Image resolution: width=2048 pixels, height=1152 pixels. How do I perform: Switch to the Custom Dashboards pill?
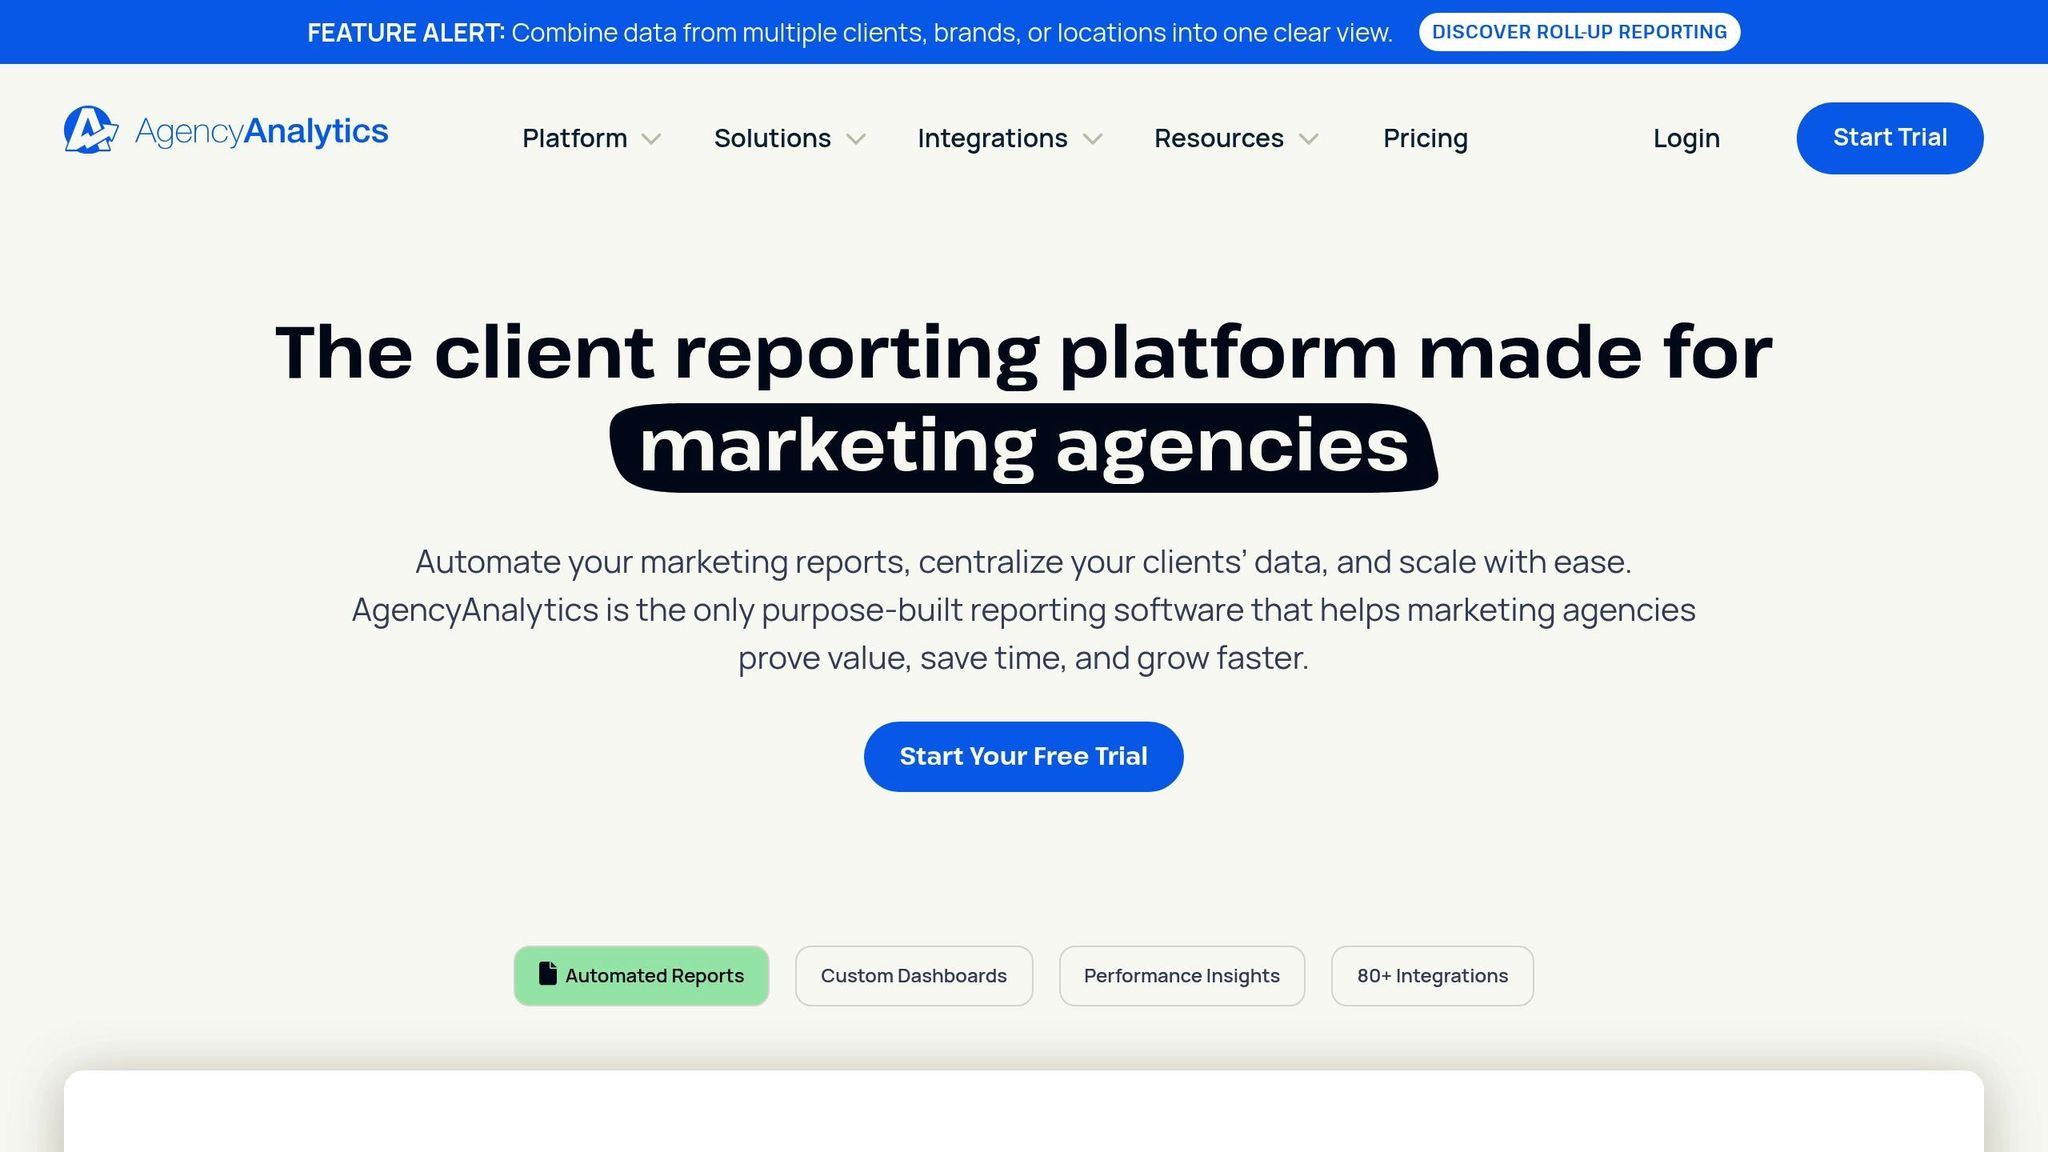coord(913,975)
